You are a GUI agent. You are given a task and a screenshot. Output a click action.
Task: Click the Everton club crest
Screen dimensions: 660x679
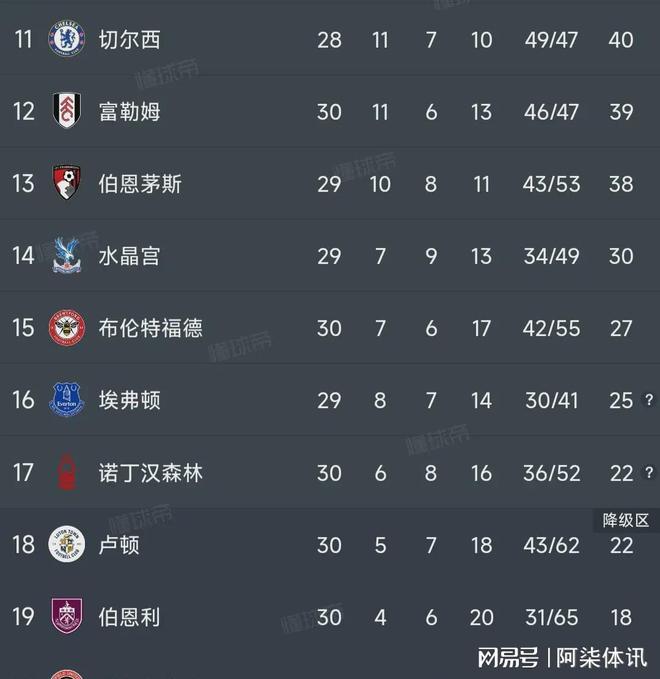(68, 400)
